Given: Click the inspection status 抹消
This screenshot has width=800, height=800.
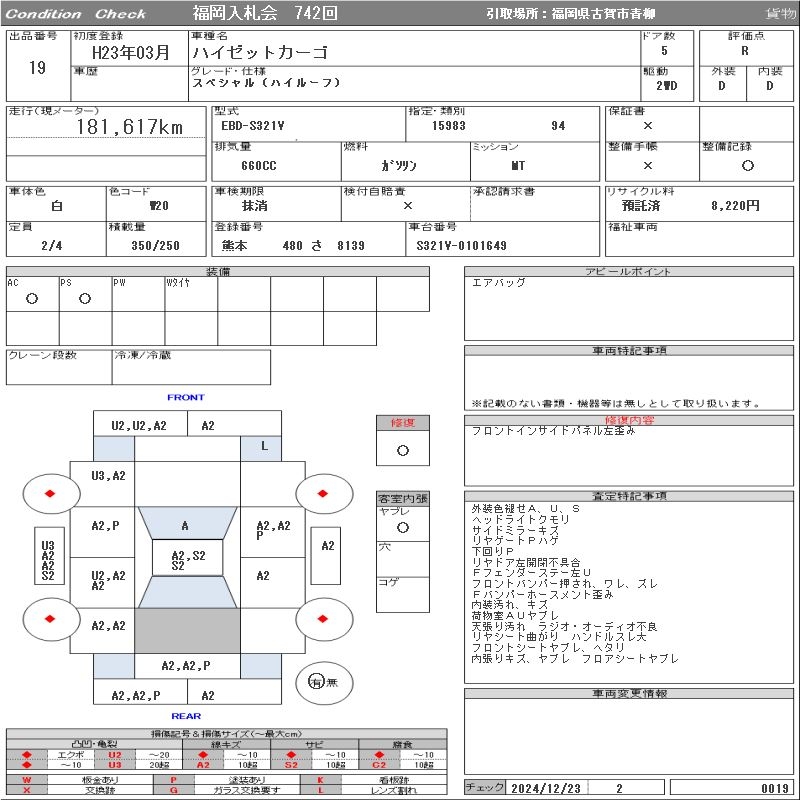Looking at the screenshot, I should [255, 206].
